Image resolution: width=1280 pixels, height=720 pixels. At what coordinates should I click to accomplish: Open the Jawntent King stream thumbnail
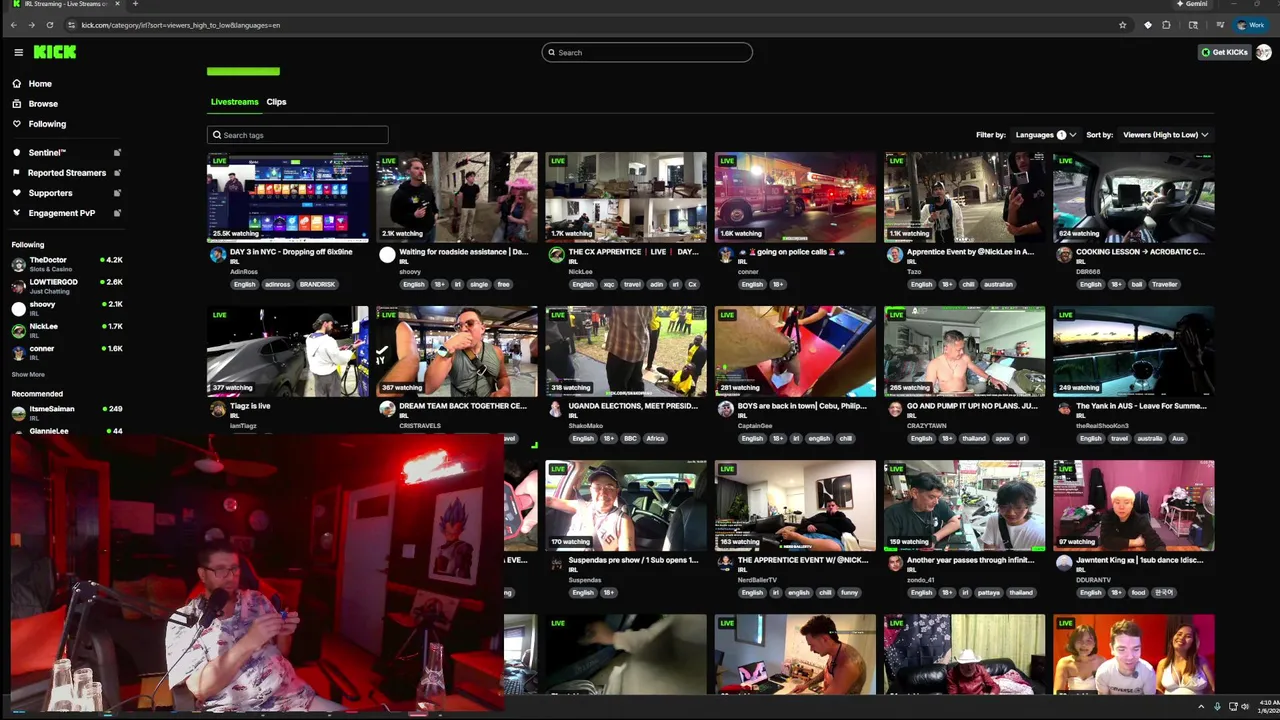click(x=1134, y=505)
